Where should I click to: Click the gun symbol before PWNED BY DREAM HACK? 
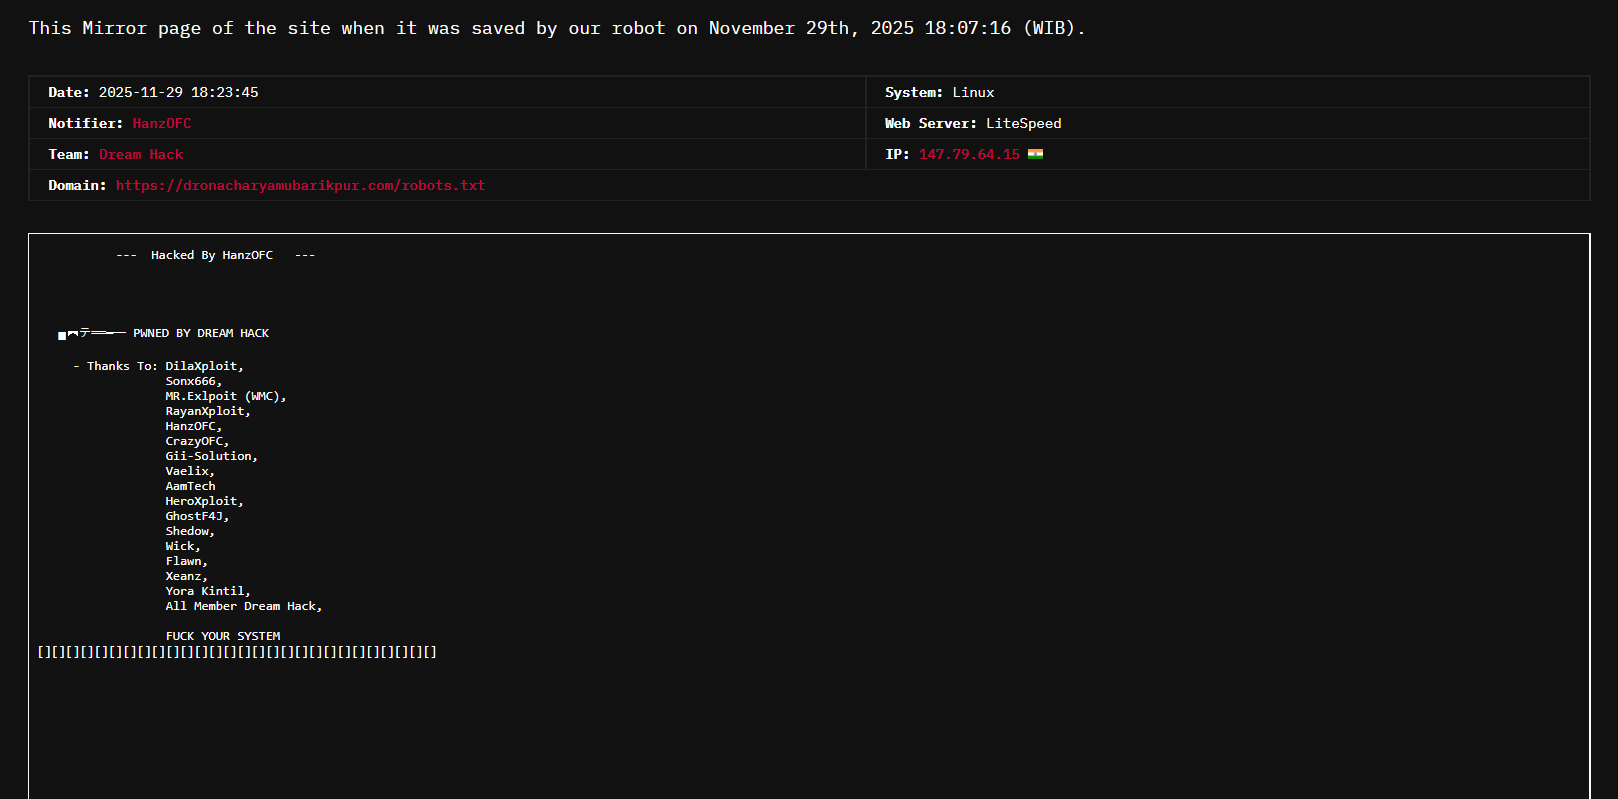click(92, 333)
